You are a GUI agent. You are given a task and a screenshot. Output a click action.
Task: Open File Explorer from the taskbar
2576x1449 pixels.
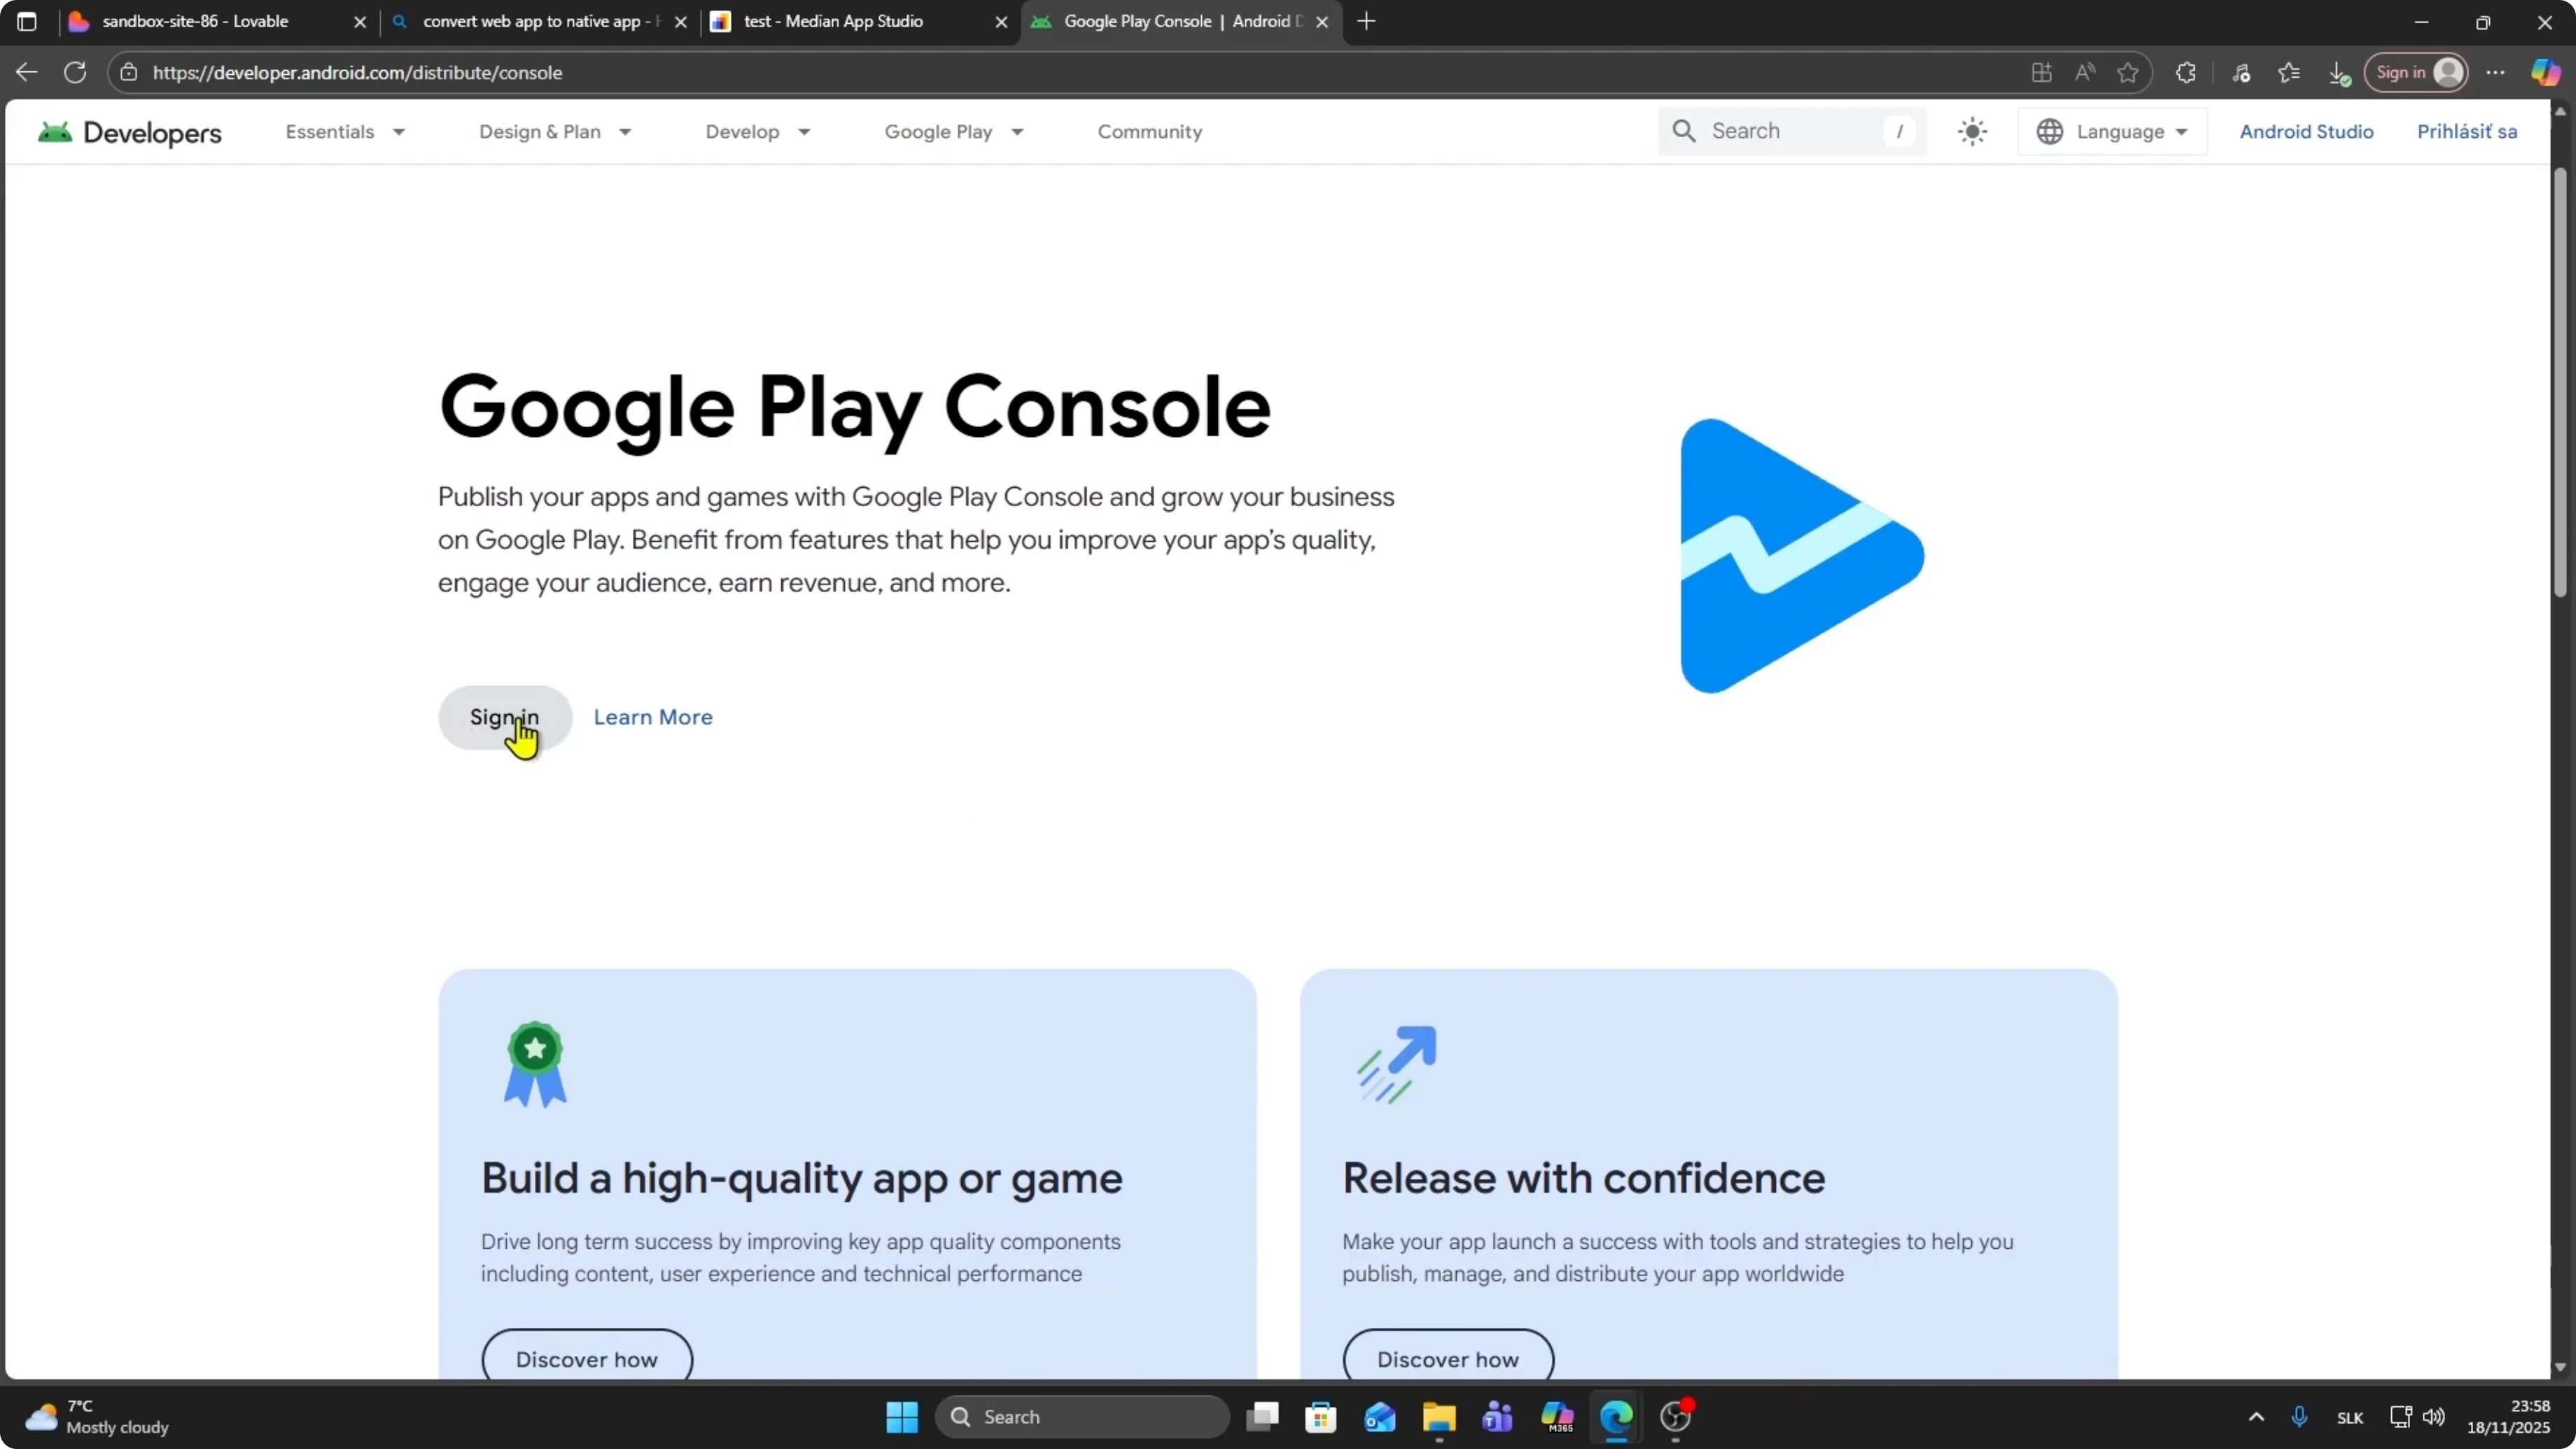click(x=1439, y=1417)
